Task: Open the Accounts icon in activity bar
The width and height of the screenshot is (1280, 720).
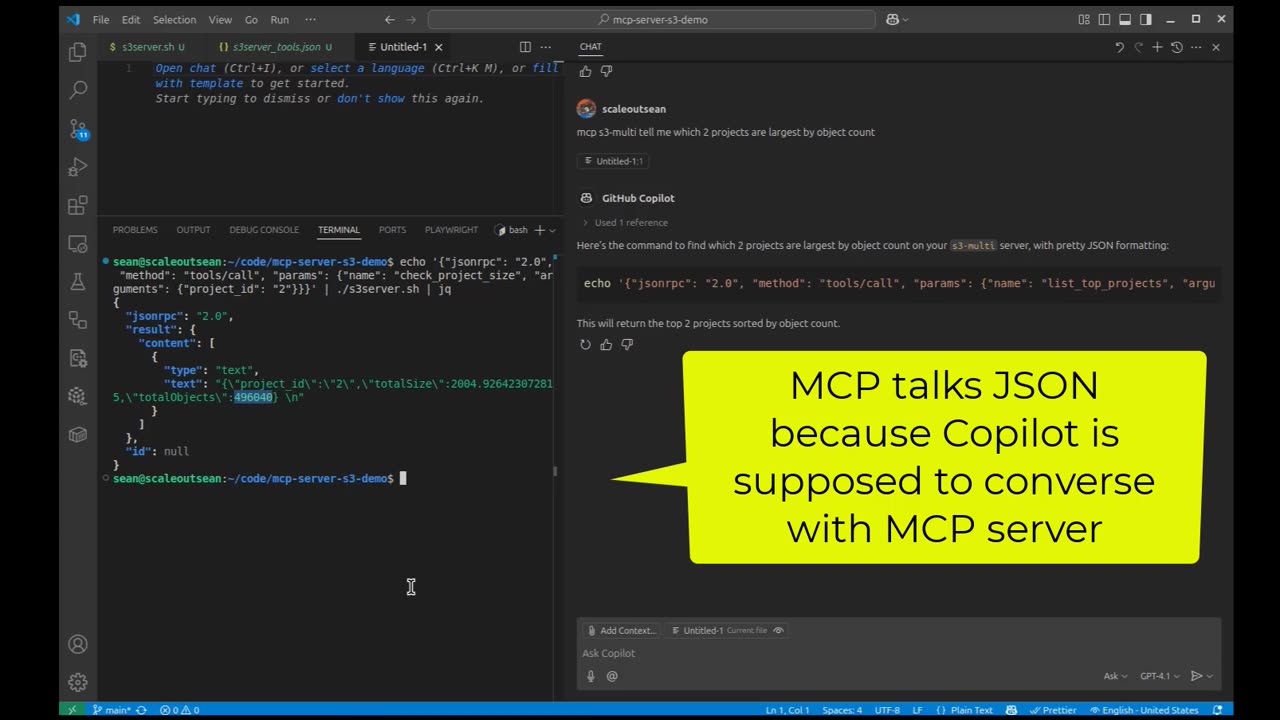Action: pyautogui.click(x=77, y=645)
